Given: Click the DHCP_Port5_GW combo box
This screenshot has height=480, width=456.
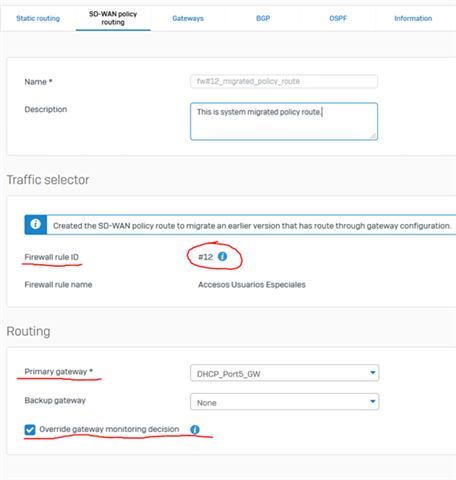Looking at the screenshot, I should coord(284,373).
